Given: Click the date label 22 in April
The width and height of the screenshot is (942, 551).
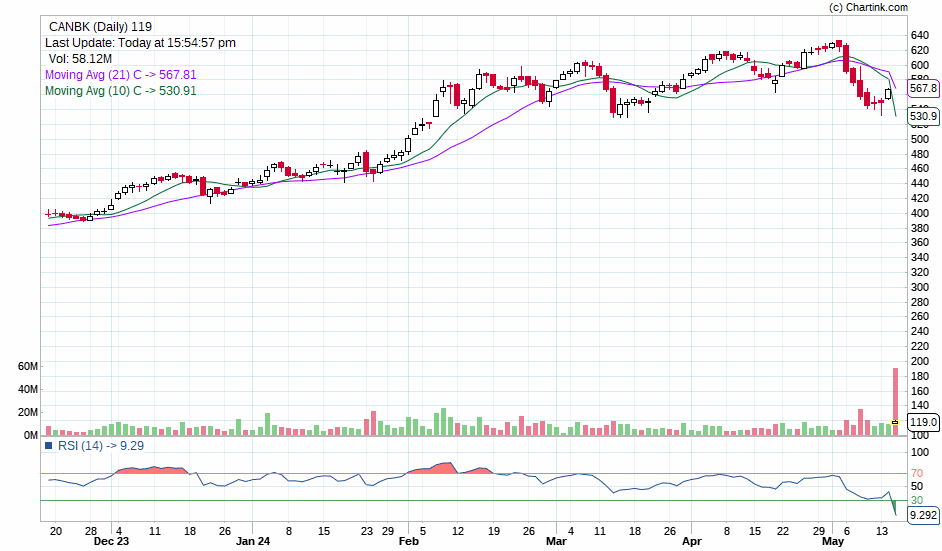Looking at the screenshot, I should point(782,531).
